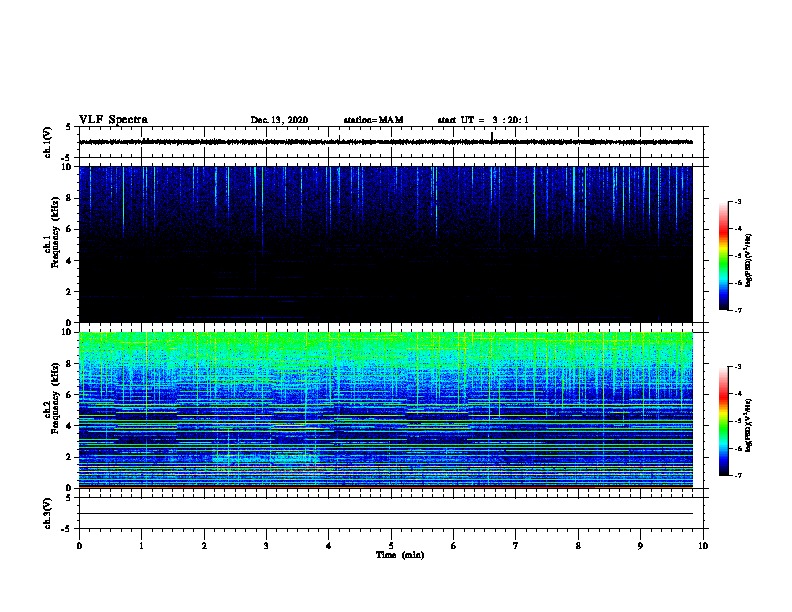Image resolution: width=792 pixels, height=612 pixels.
Task: Click inside the ch.2 spectrogram panel
Action: (x=386, y=410)
